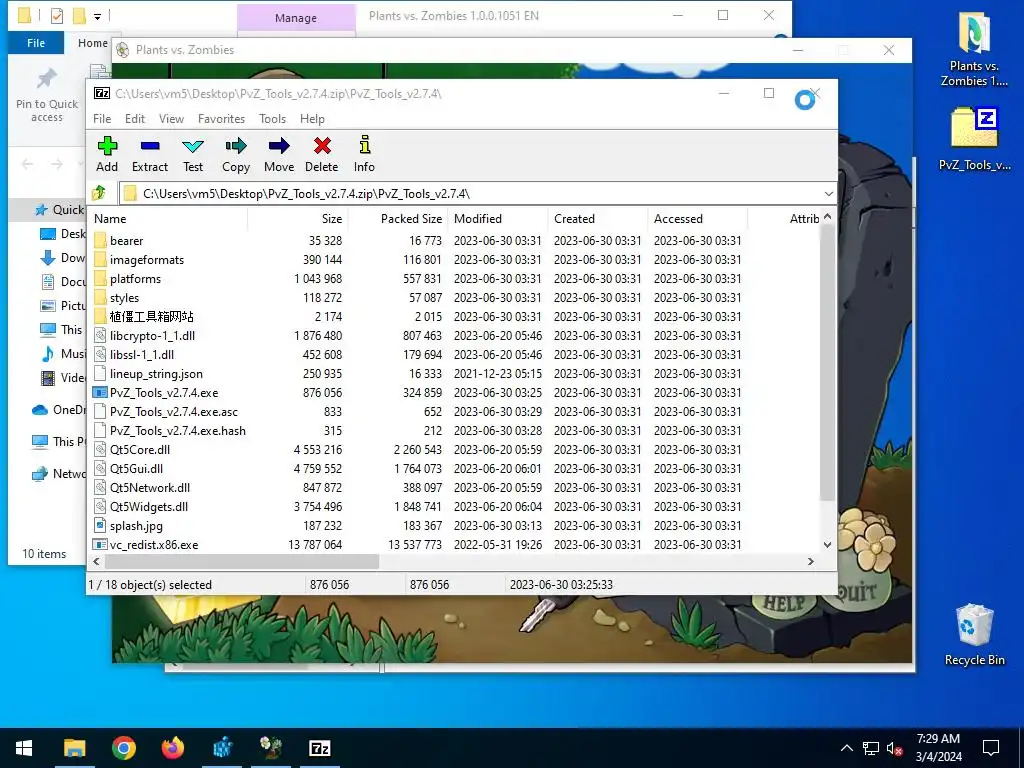Select the bearer folder icon
This screenshot has height=768, width=1024.
point(100,240)
